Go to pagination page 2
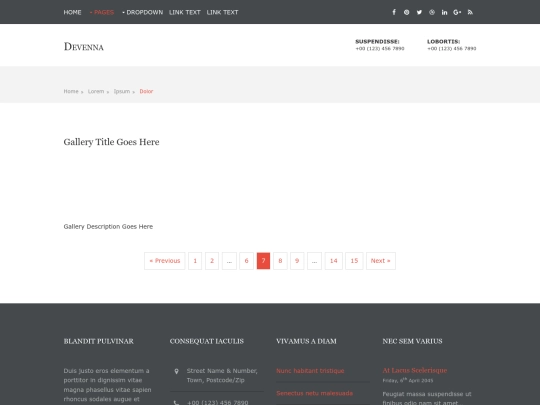Screen dimensions: 540x405 tap(212, 261)
